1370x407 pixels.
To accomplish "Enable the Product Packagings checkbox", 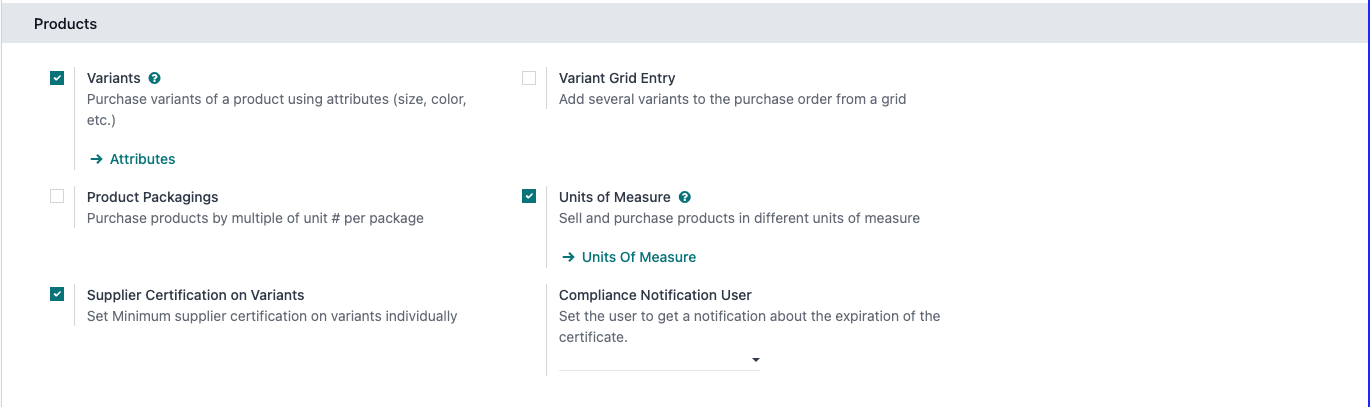I will pos(57,197).
